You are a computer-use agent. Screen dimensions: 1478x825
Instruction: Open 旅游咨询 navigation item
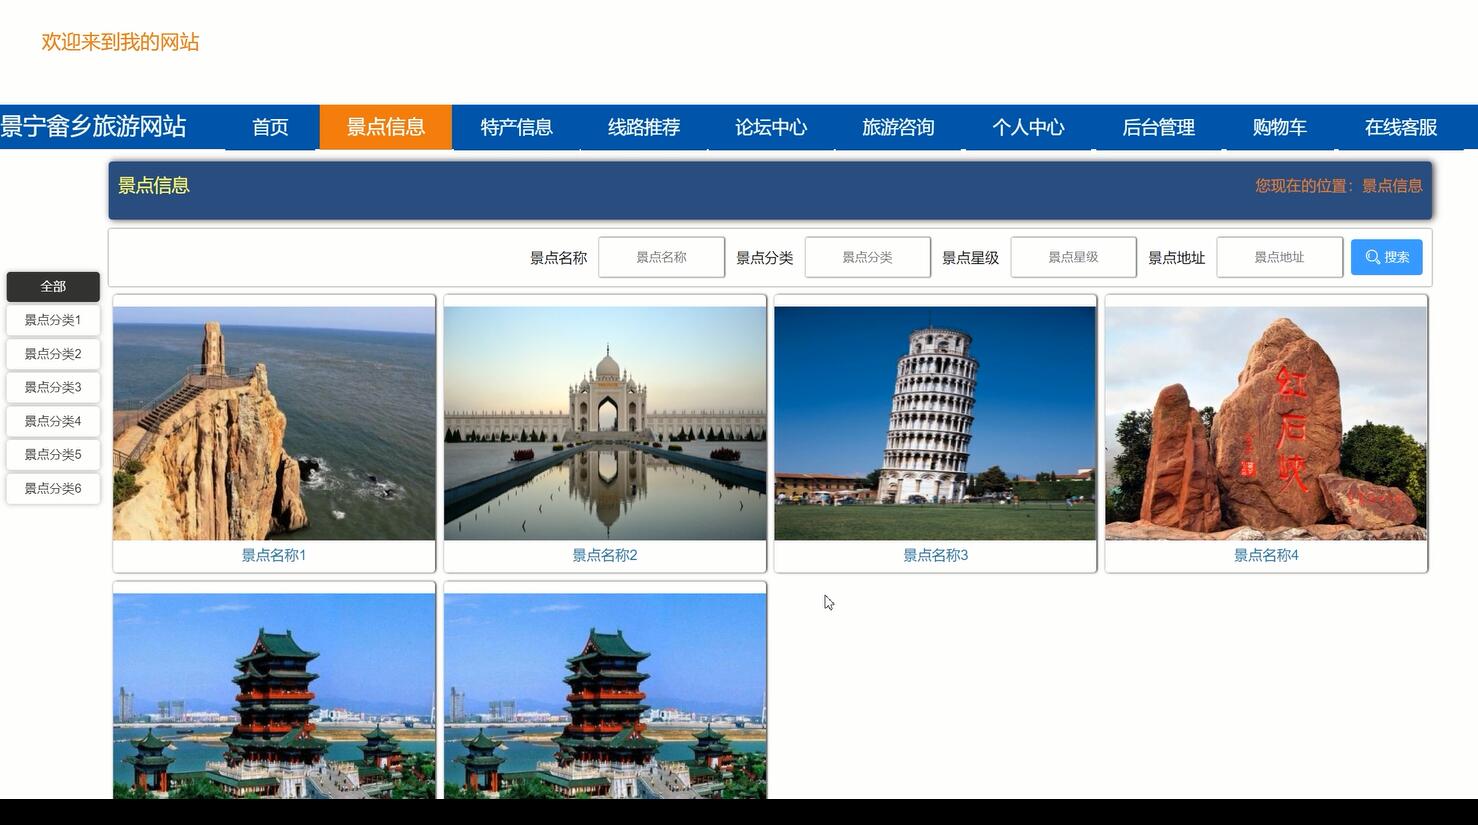click(x=898, y=127)
